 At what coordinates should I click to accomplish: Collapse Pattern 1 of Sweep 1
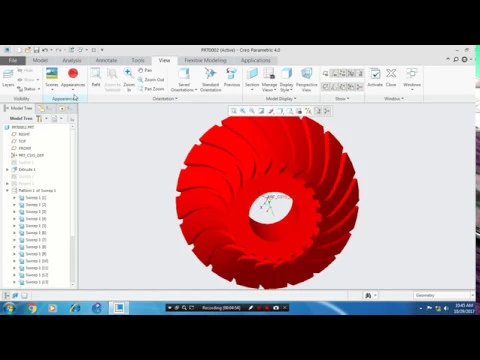pyautogui.click(x=7, y=191)
